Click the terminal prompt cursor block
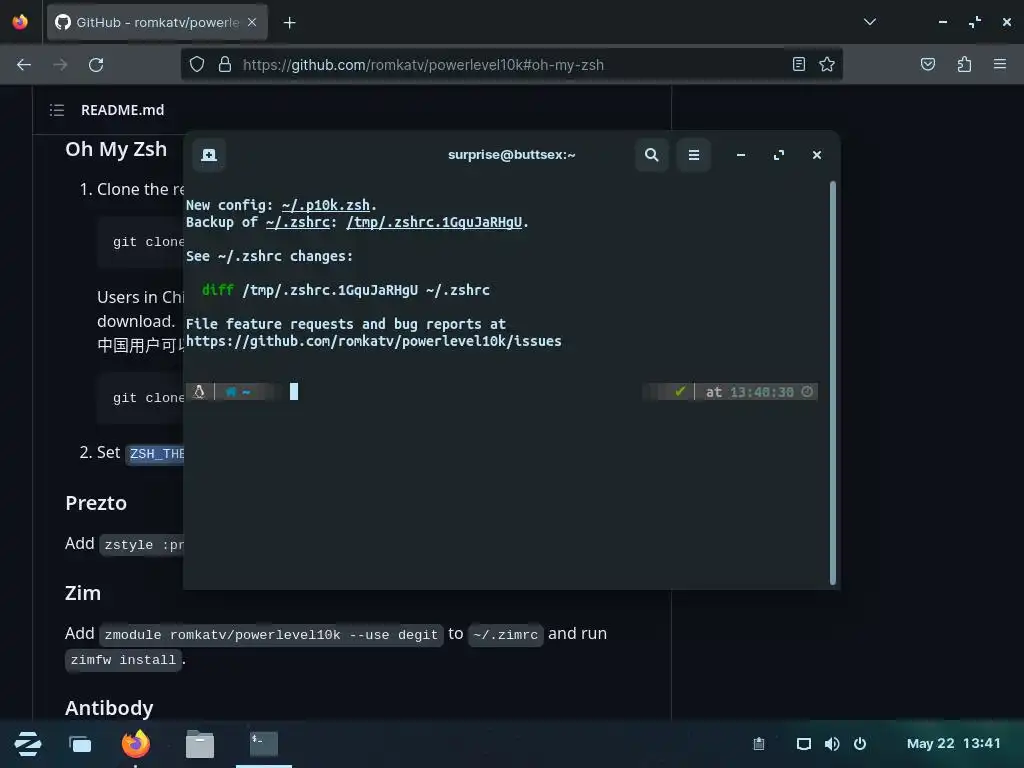This screenshot has height=768, width=1024. [x=294, y=391]
